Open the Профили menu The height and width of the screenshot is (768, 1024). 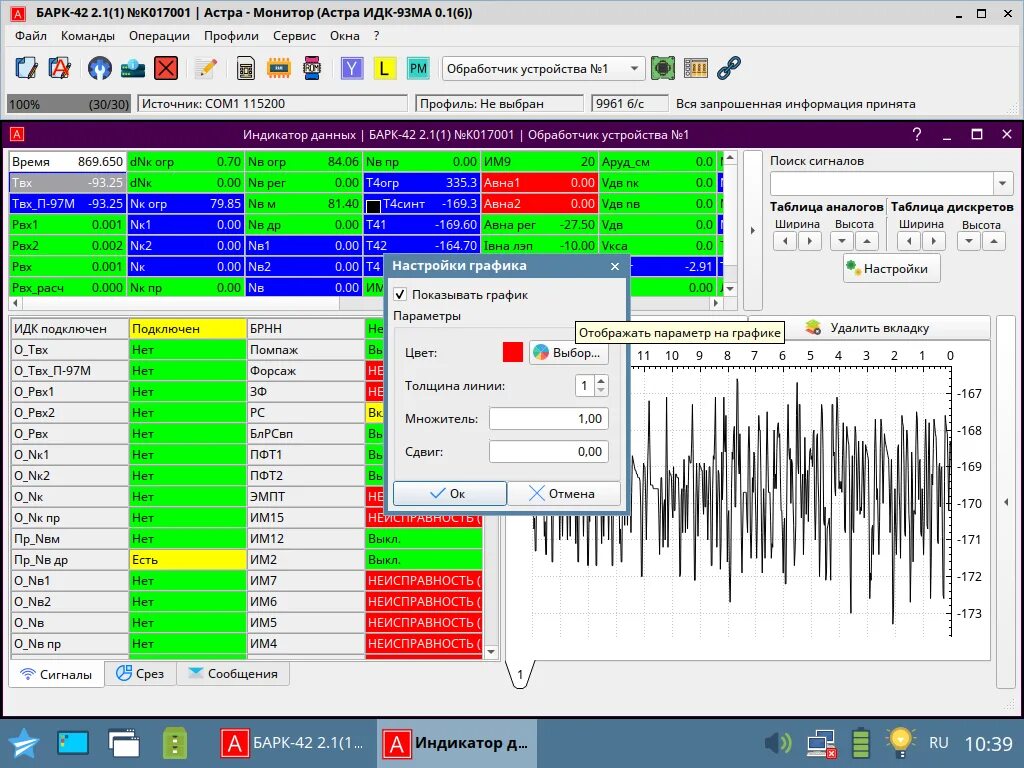coord(231,36)
